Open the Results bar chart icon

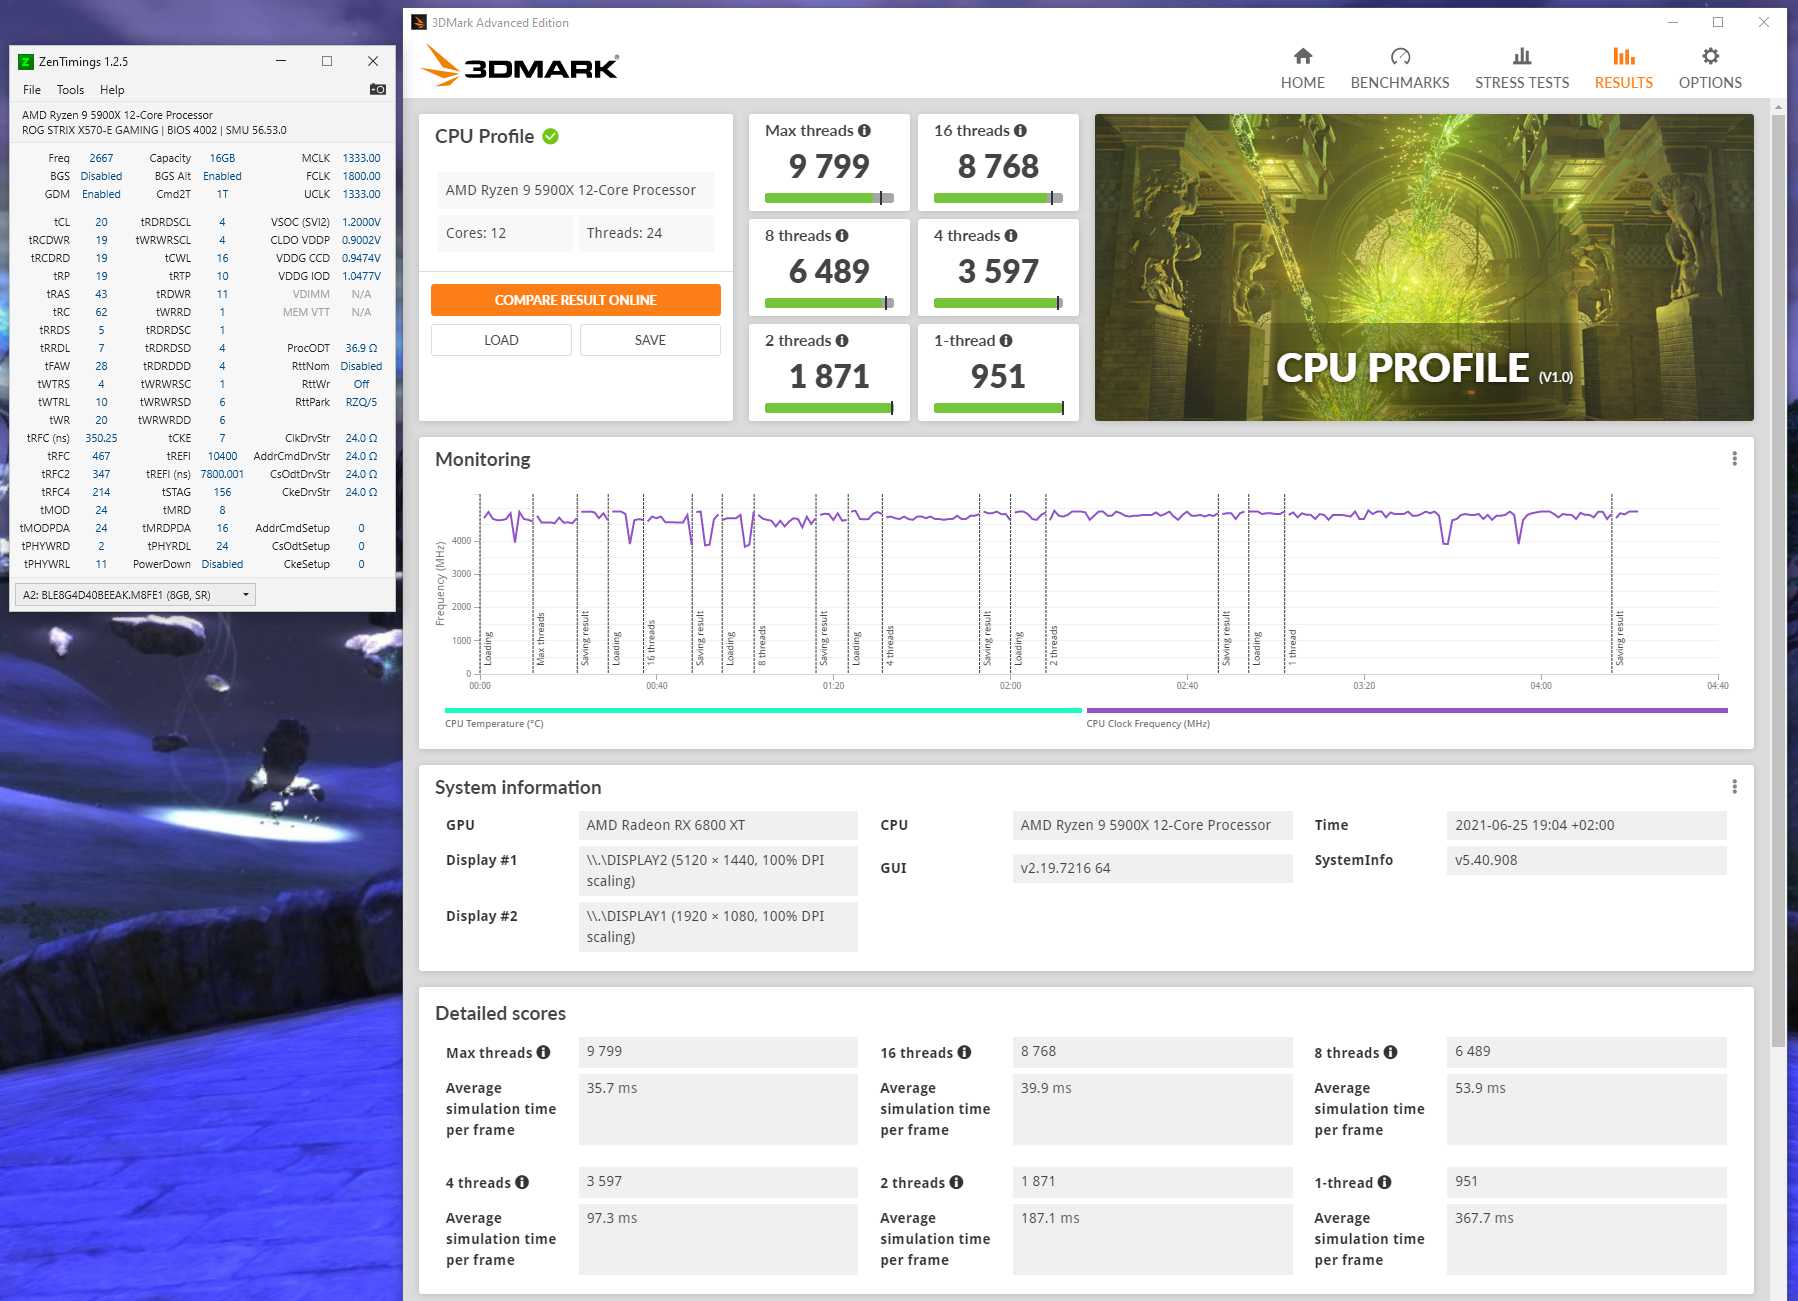tap(1624, 56)
